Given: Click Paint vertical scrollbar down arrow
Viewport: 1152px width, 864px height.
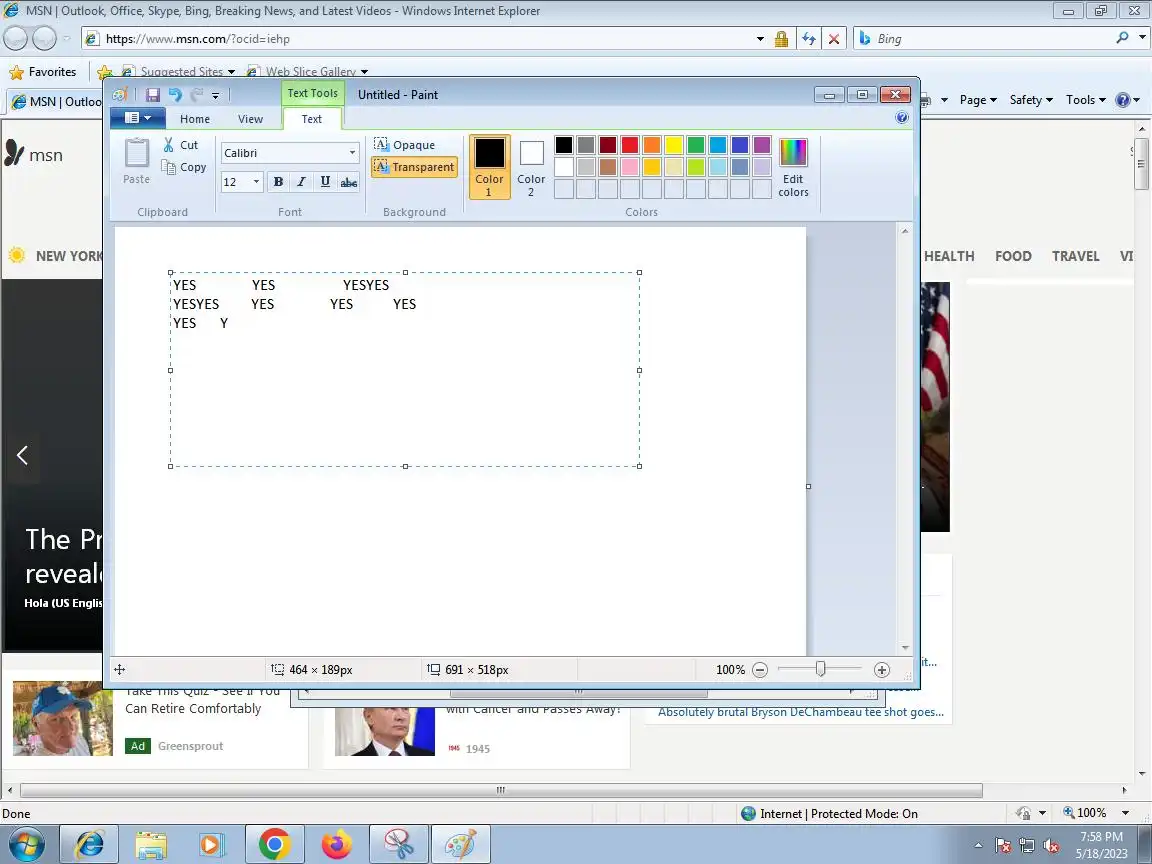Looking at the screenshot, I should (905, 648).
